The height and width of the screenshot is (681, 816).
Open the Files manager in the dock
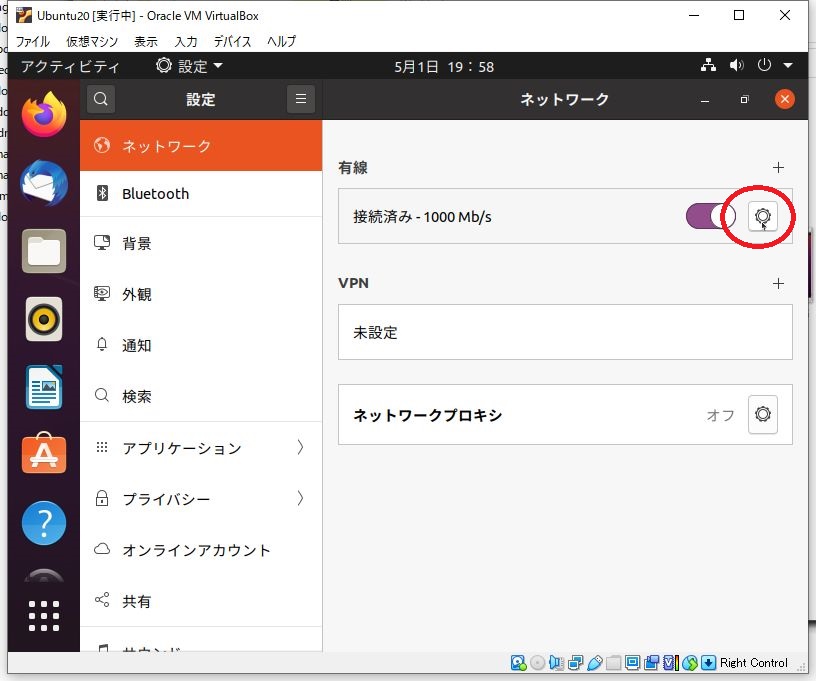(44, 251)
